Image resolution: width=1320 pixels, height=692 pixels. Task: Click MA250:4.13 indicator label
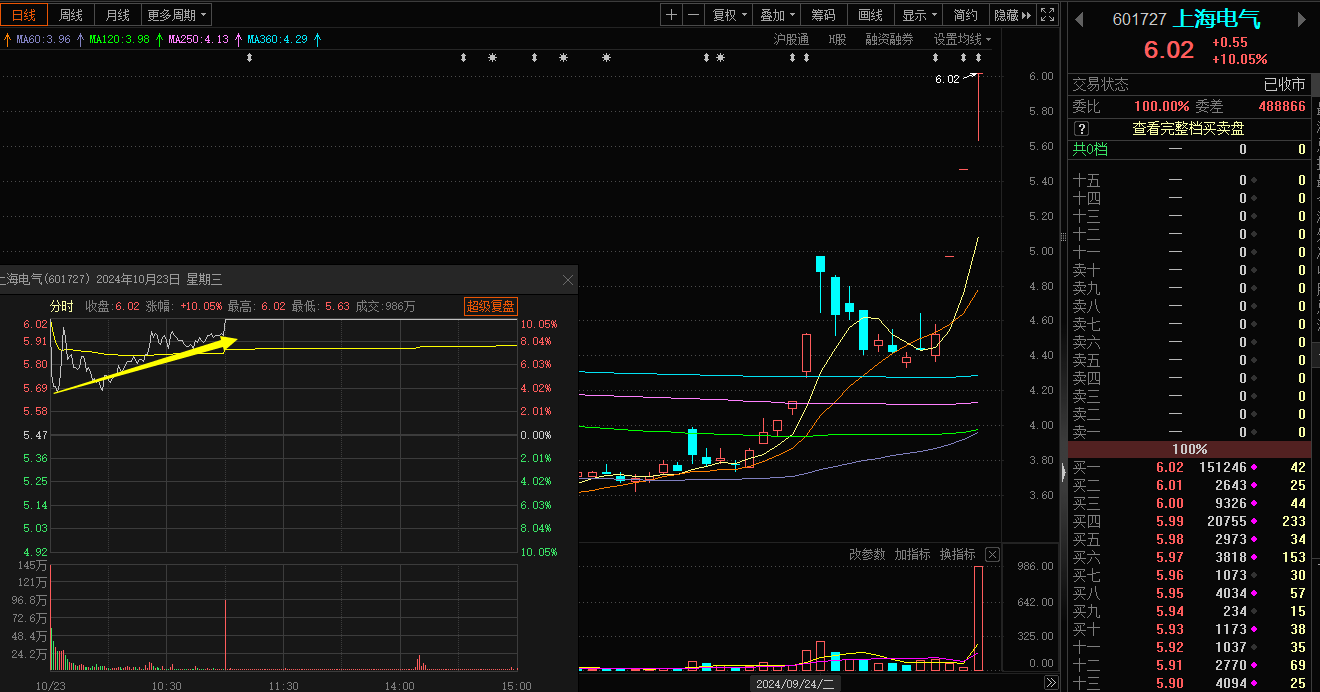click(x=198, y=39)
